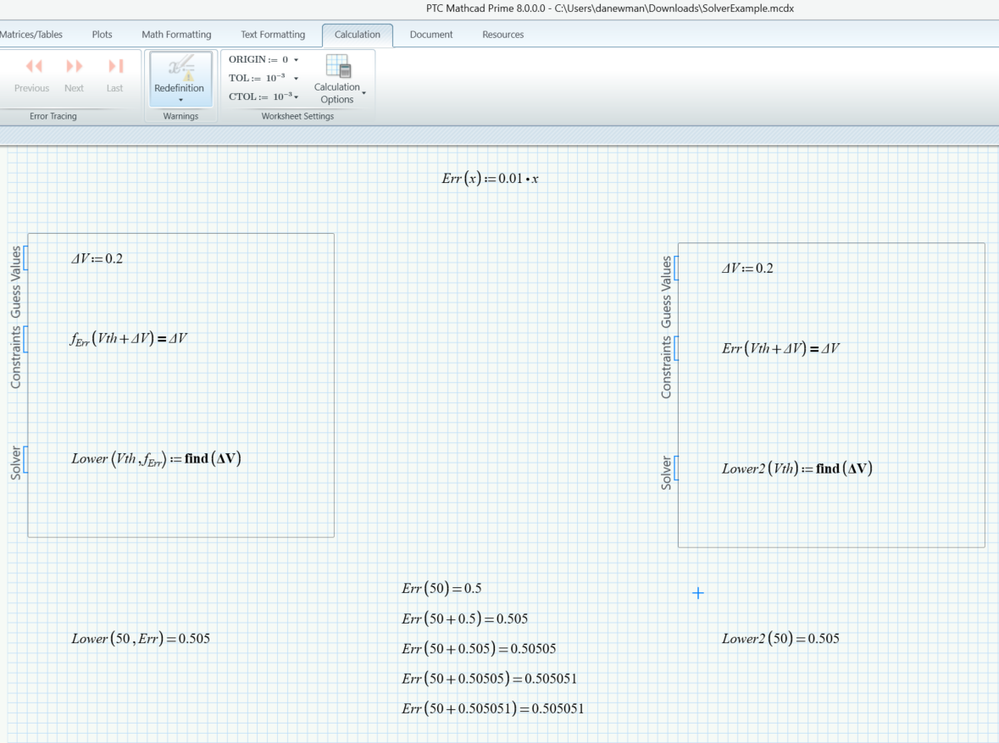Click the blue crosshair cursor on worksheet
Image resolution: width=999 pixels, height=743 pixels.
[698, 593]
